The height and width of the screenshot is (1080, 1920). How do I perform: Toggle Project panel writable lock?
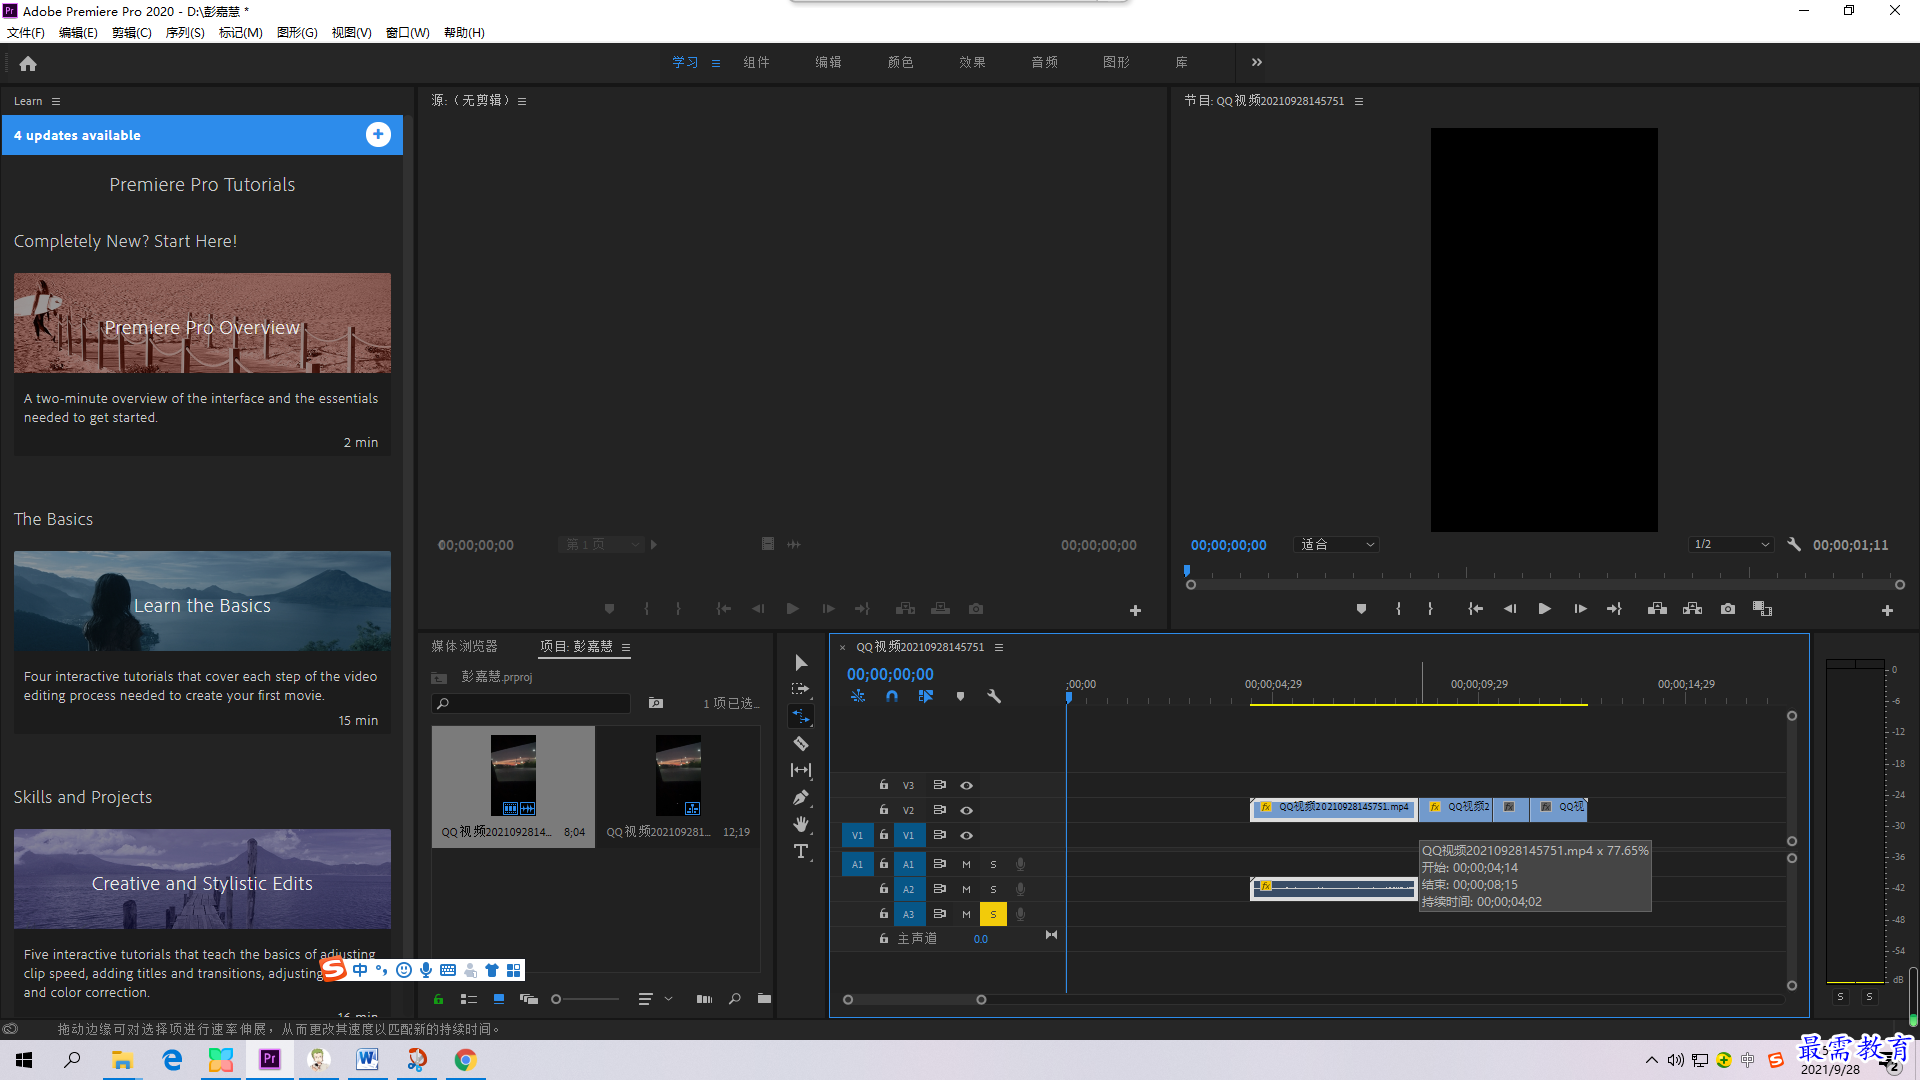(x=438, y=999)
